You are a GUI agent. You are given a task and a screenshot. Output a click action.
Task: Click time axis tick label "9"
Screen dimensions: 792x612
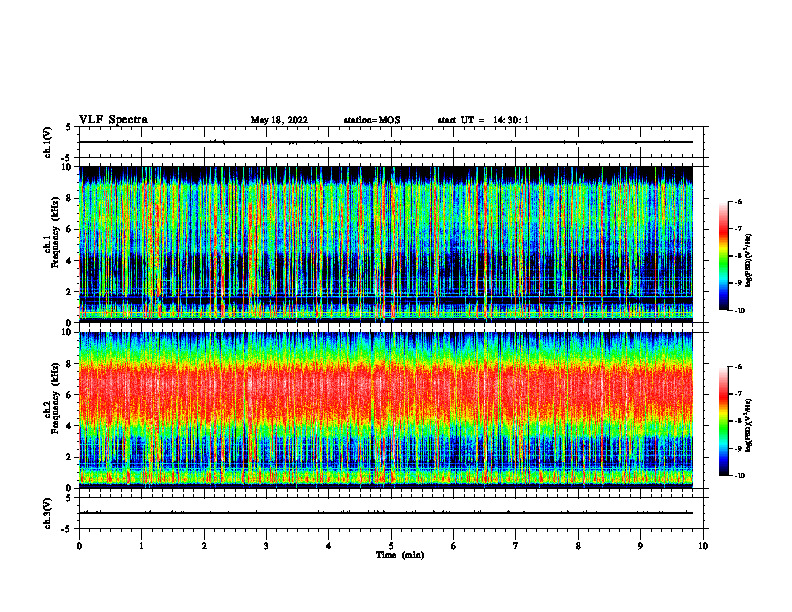click(640, 546)
